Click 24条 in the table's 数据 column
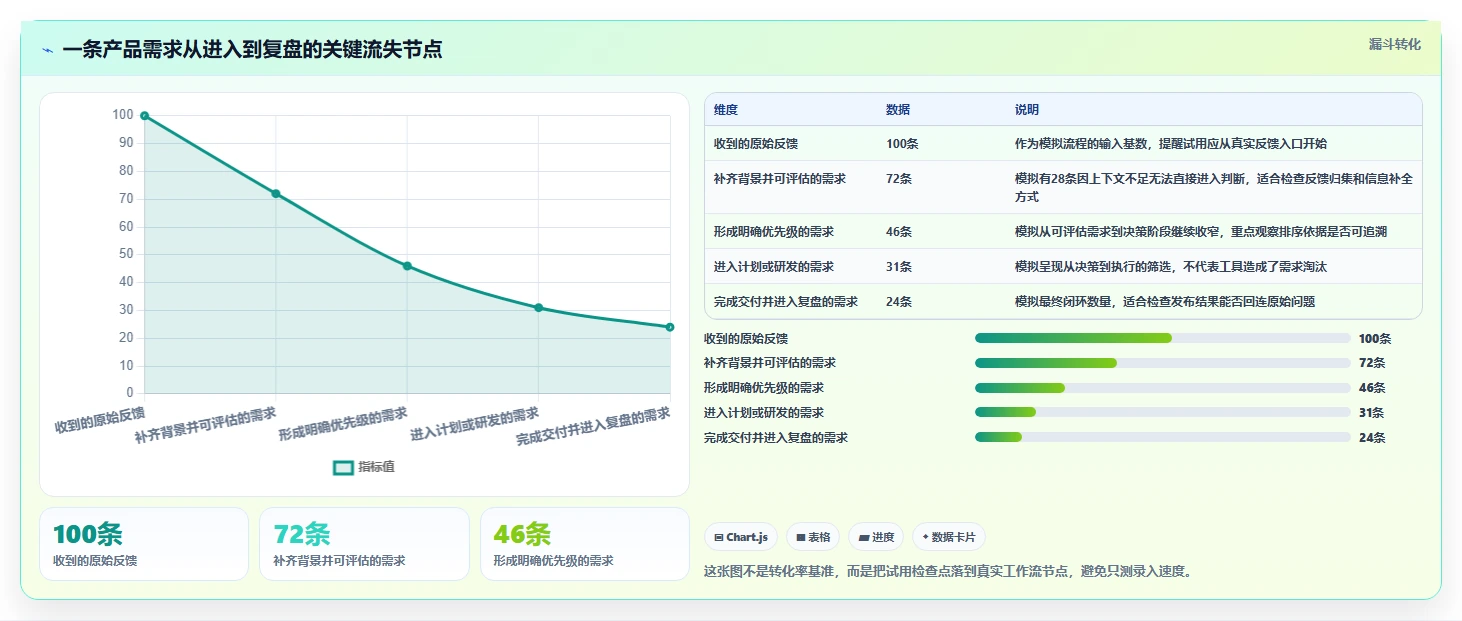Viewport: 1462px width, 621px height. tap(899, 302)
